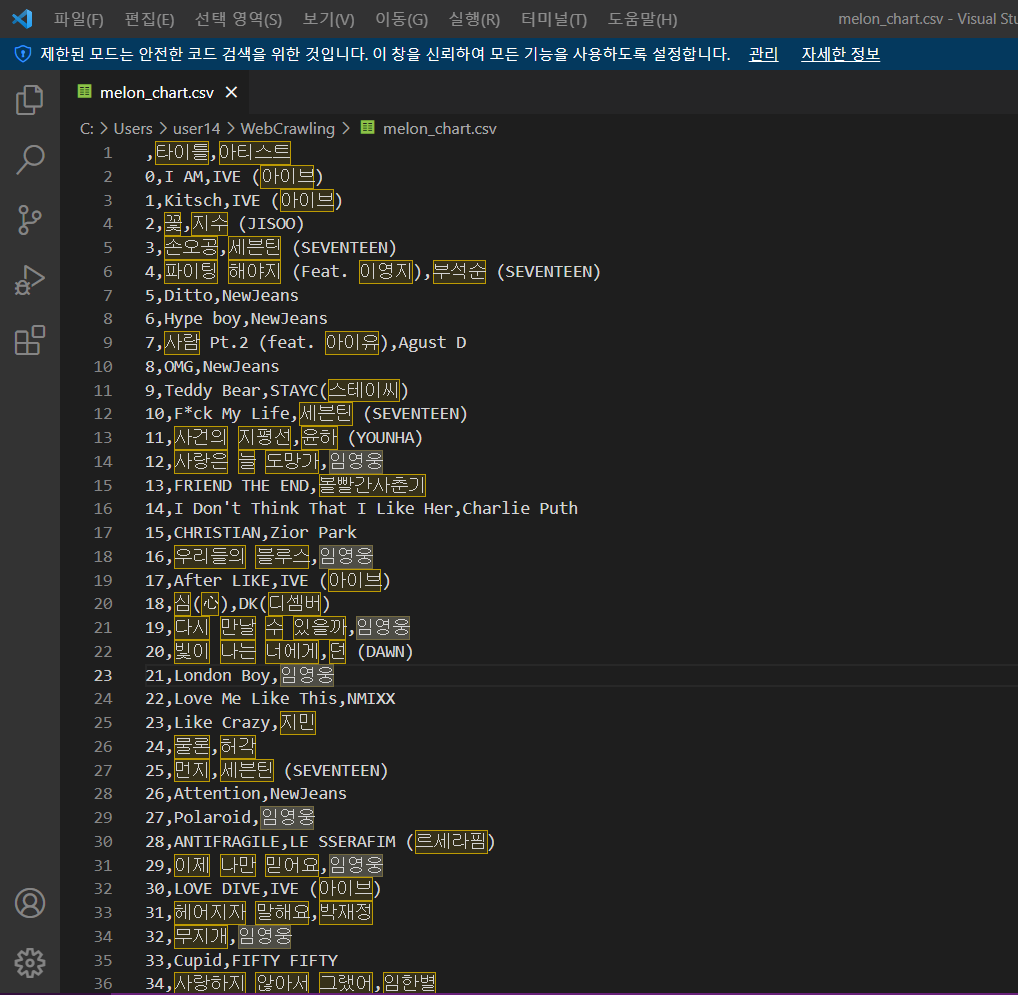Open the Explorer view in activity bar
Viewport: 1018px width, 995px height.
click(29, 100)
